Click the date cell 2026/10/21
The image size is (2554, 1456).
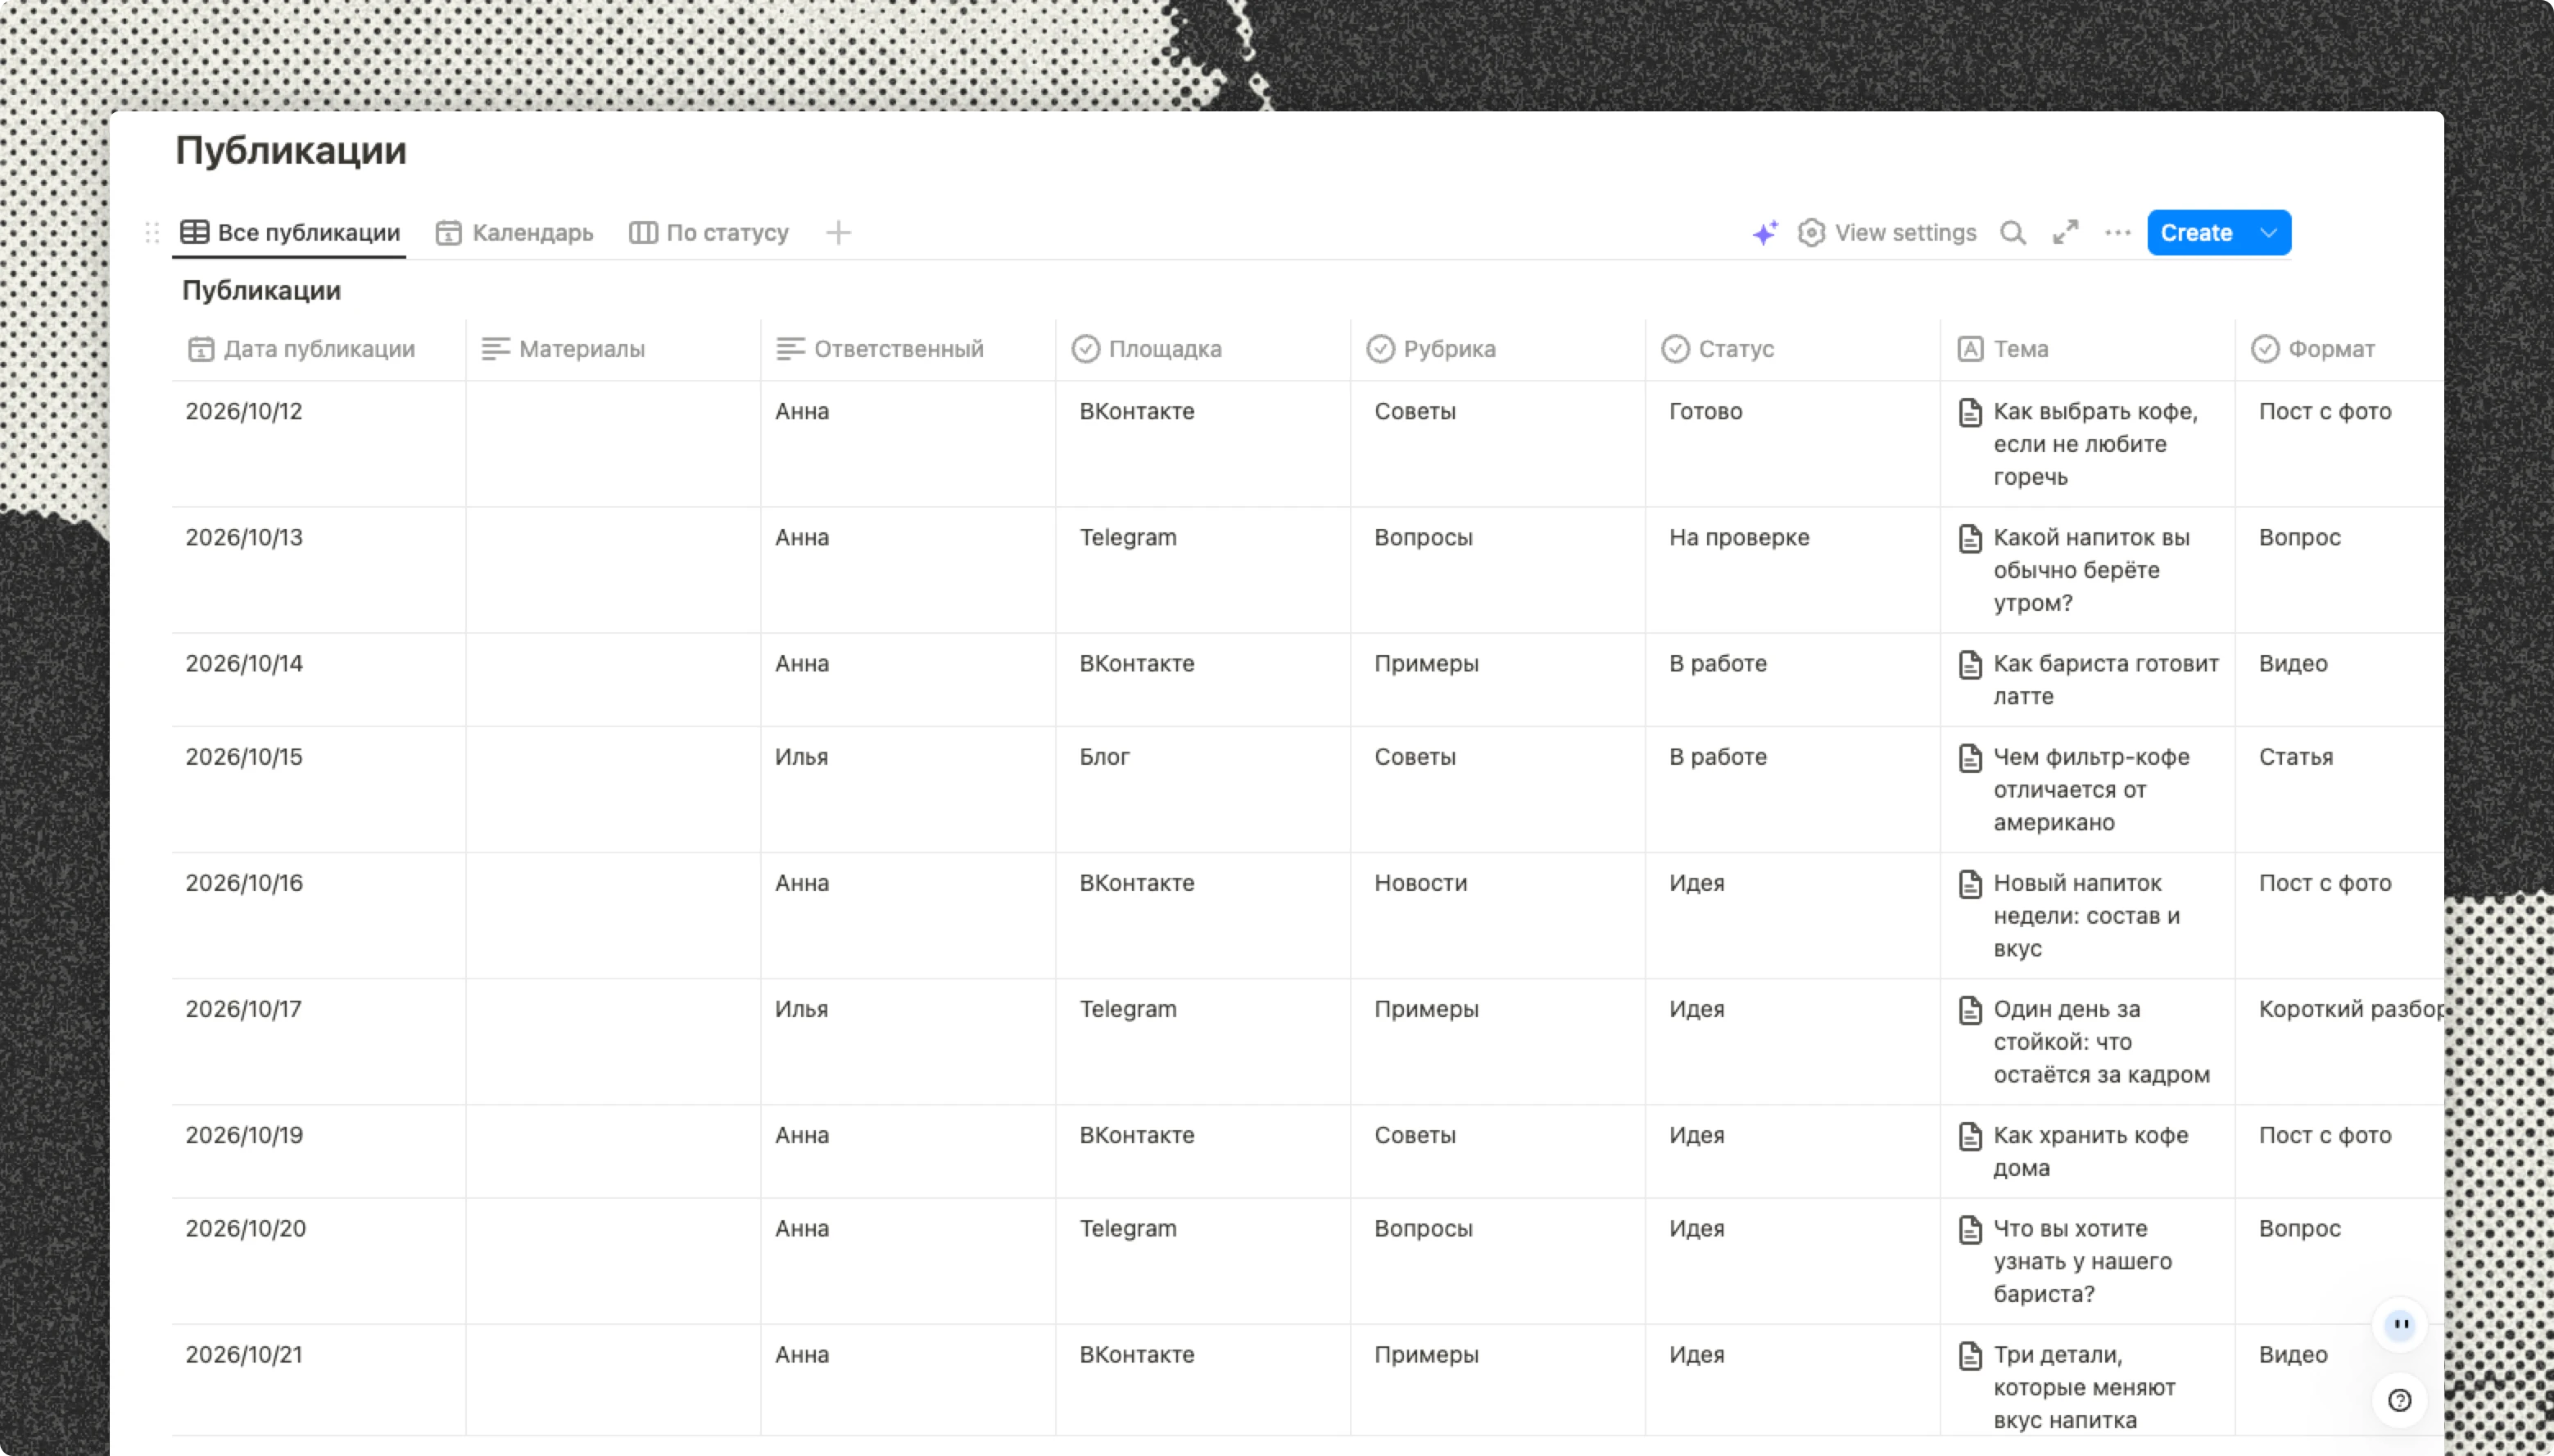pos(318,1380)
